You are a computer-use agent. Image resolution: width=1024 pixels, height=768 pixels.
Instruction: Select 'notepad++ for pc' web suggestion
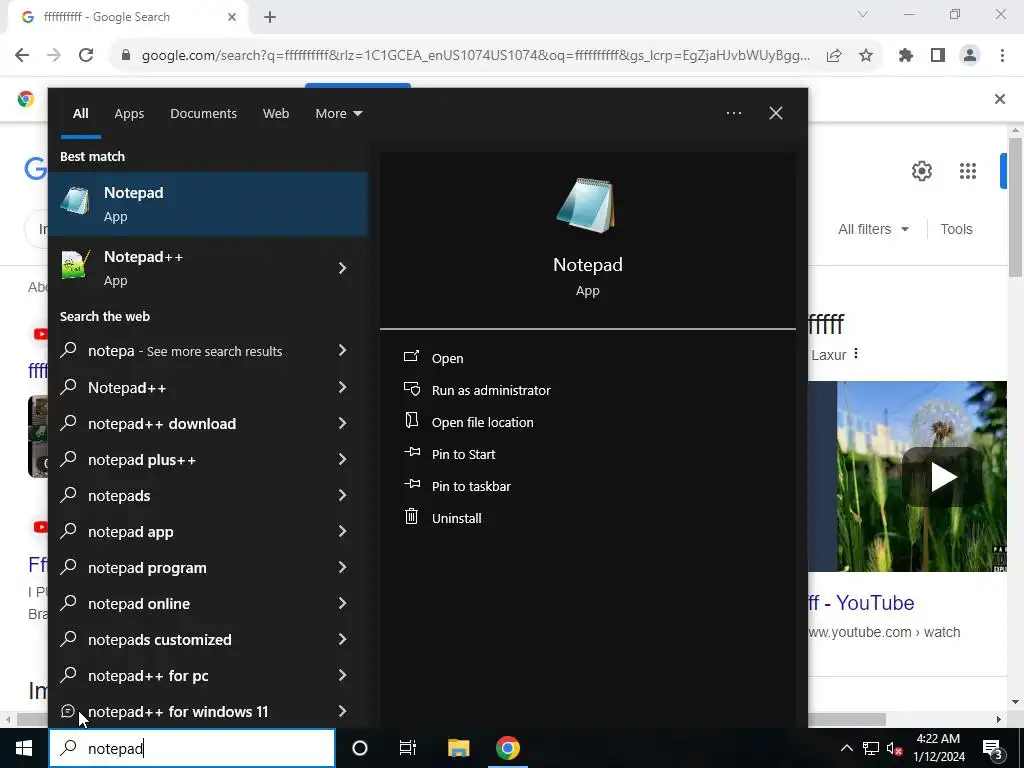(208, 675)
